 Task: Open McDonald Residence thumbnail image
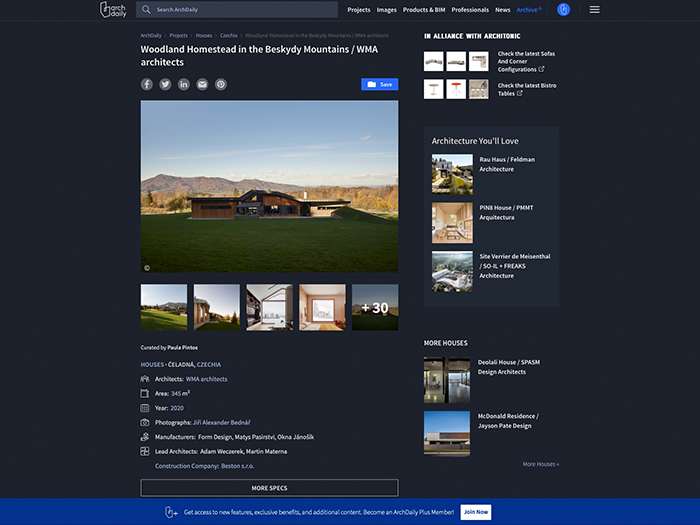[447, 433]
